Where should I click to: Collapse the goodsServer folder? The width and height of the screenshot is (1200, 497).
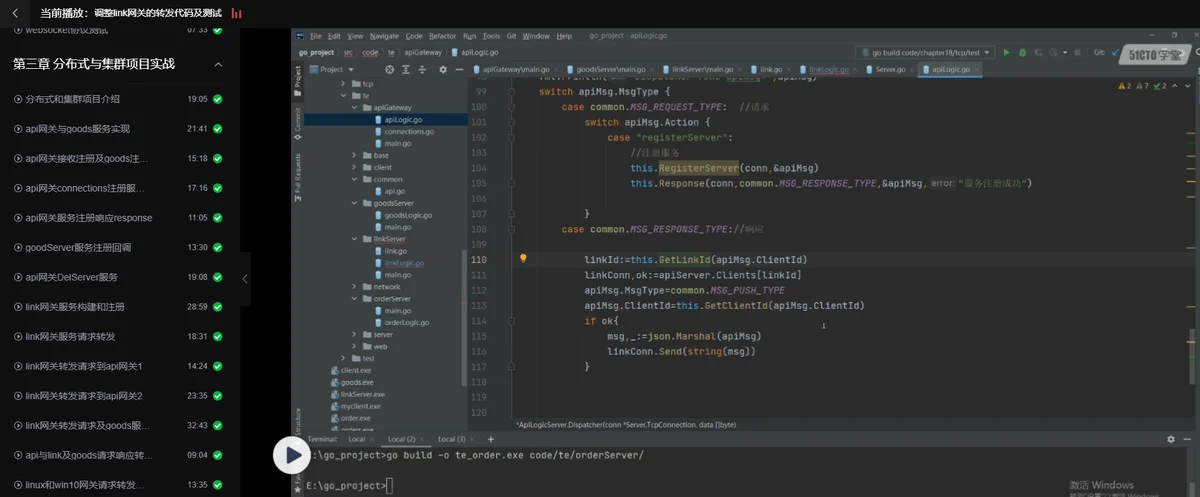(x=355, y=203)
